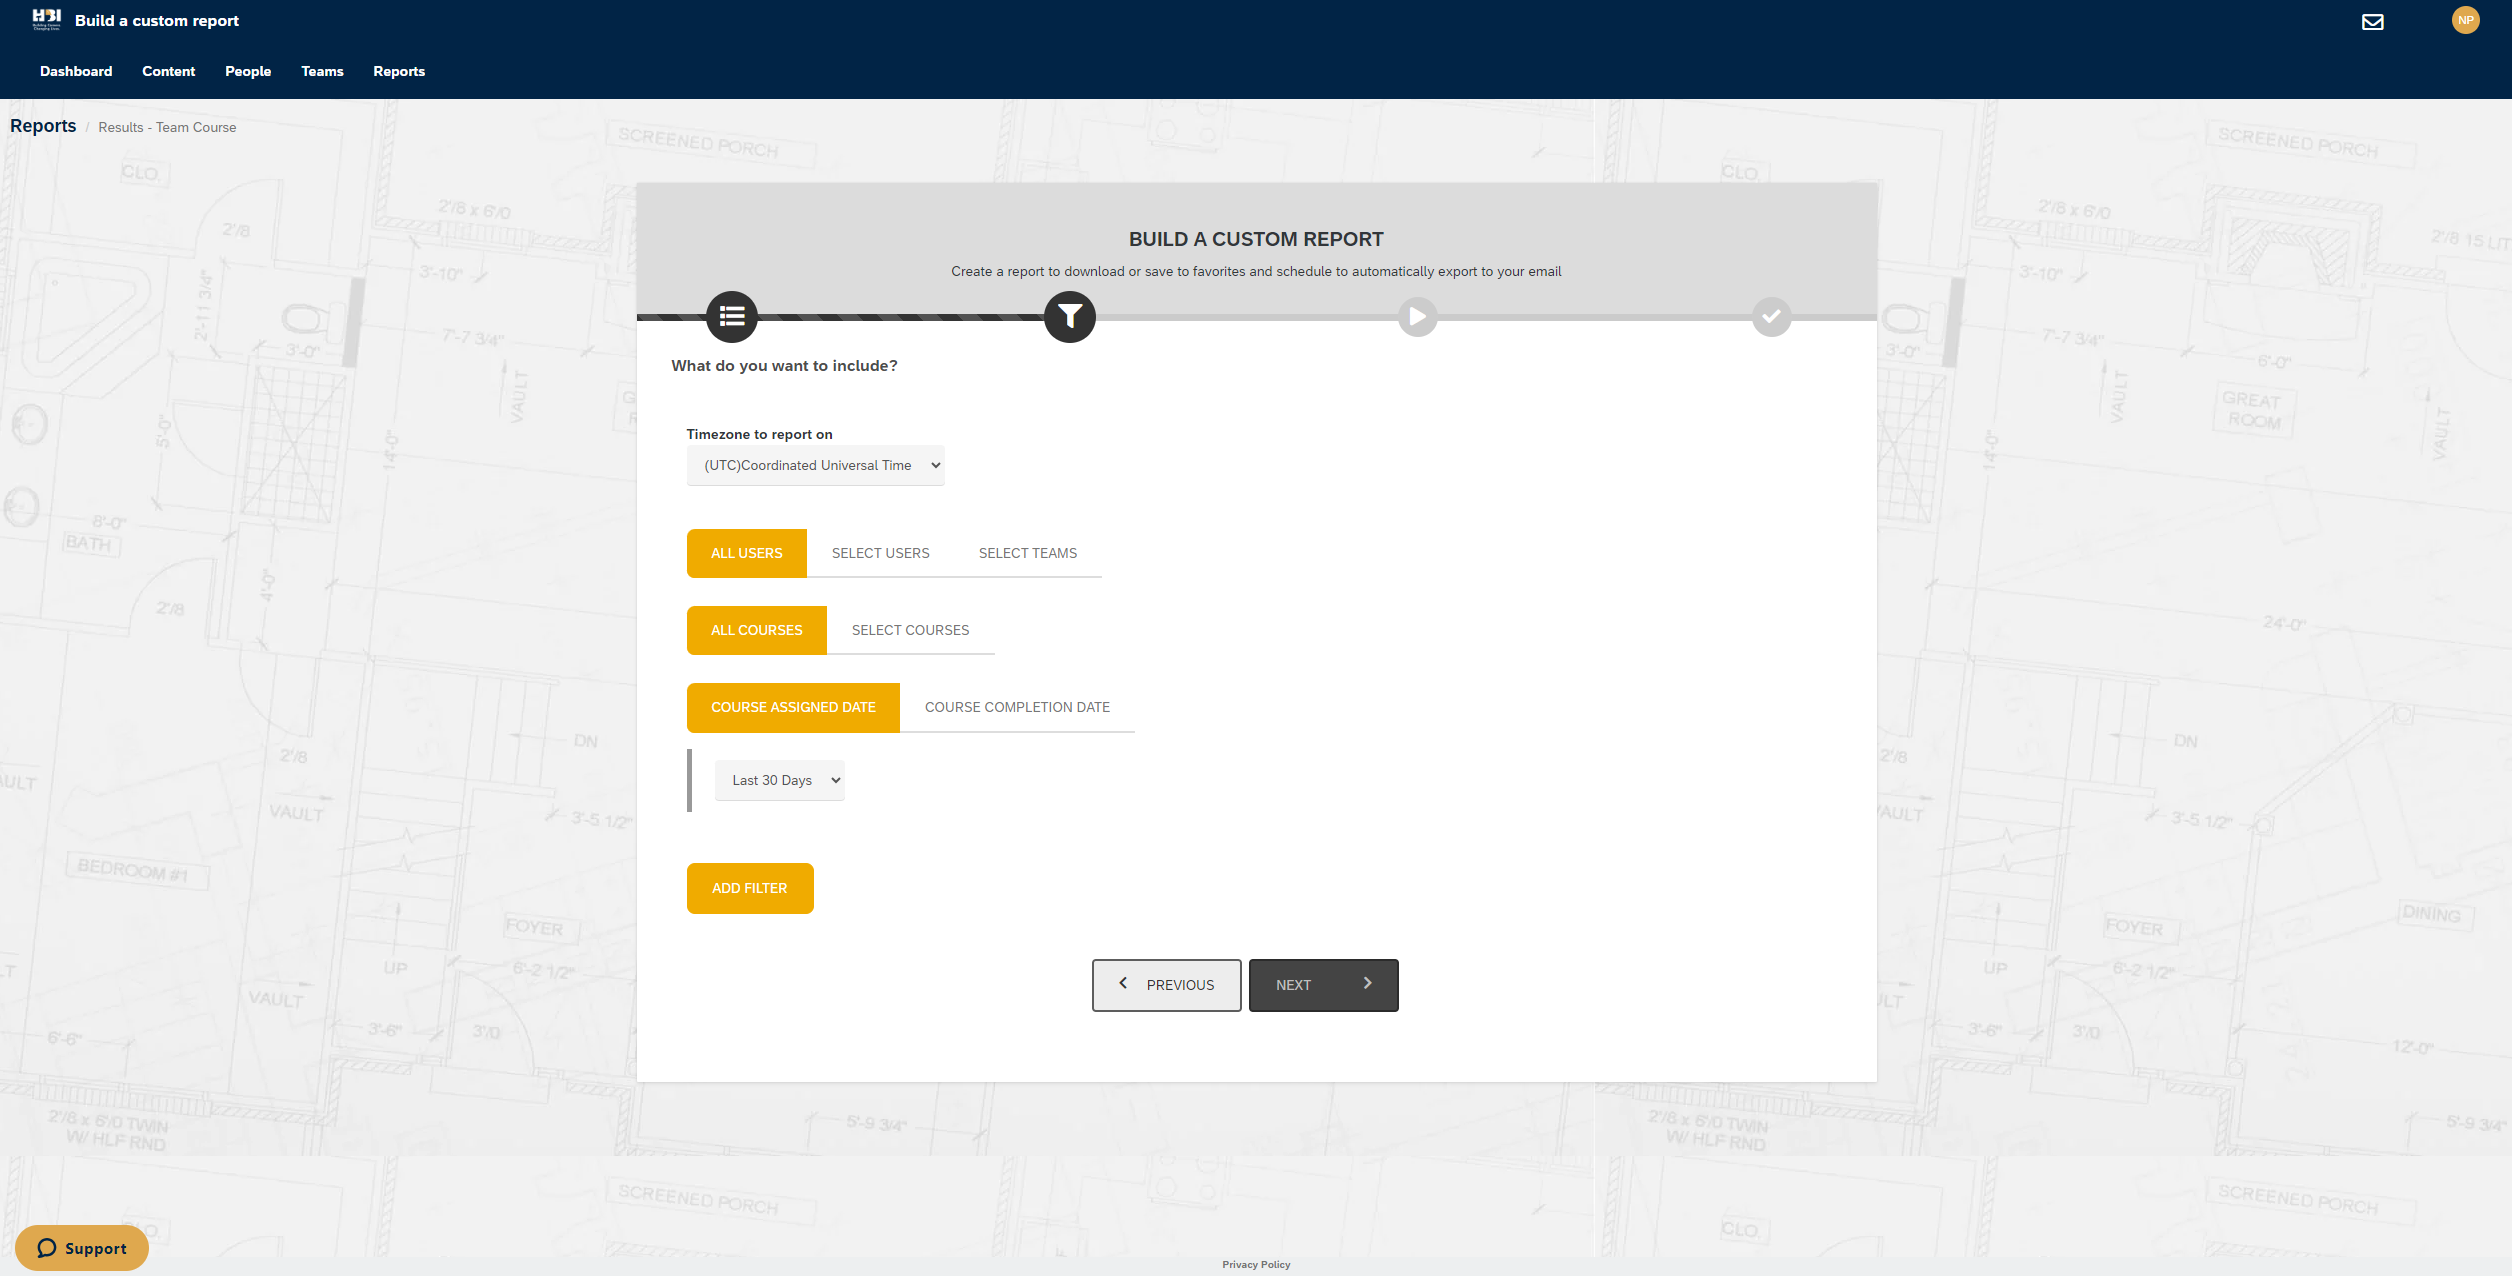Open the Reports menu in navigation
This screenshot has width=2512, height=1276.
coord(398,71)
